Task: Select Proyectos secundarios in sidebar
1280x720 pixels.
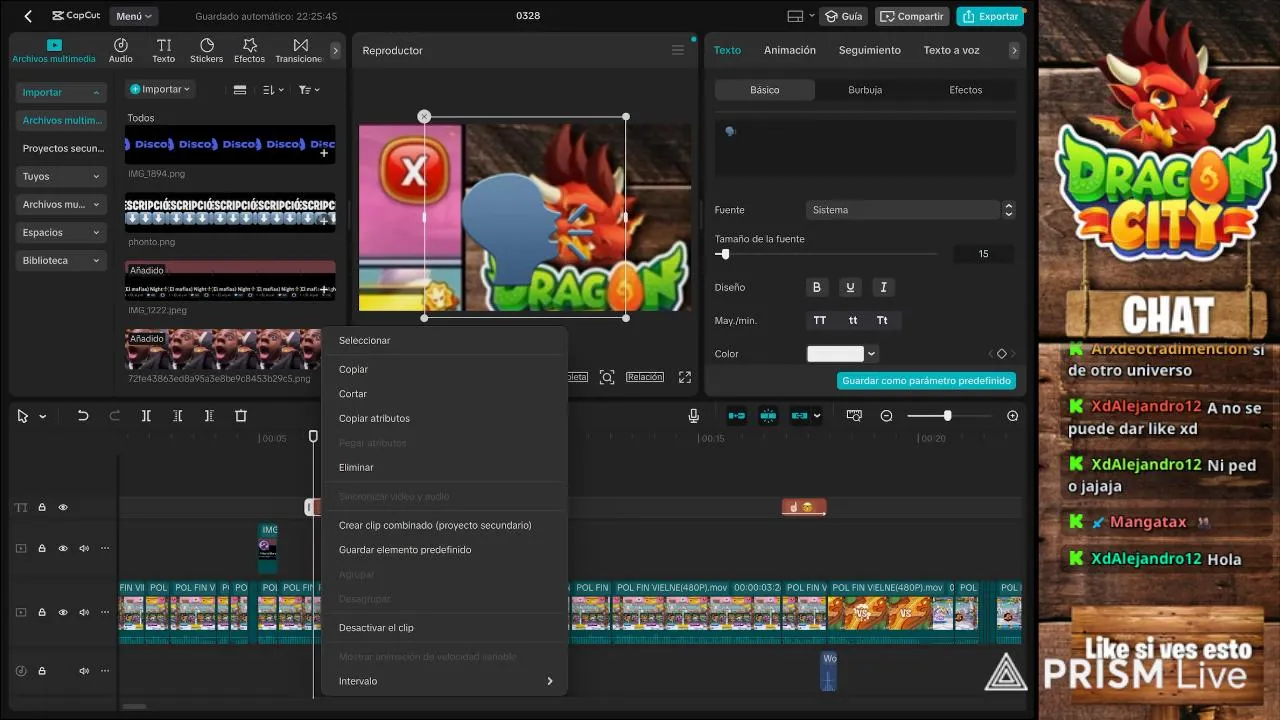Action: click(61, 148)
